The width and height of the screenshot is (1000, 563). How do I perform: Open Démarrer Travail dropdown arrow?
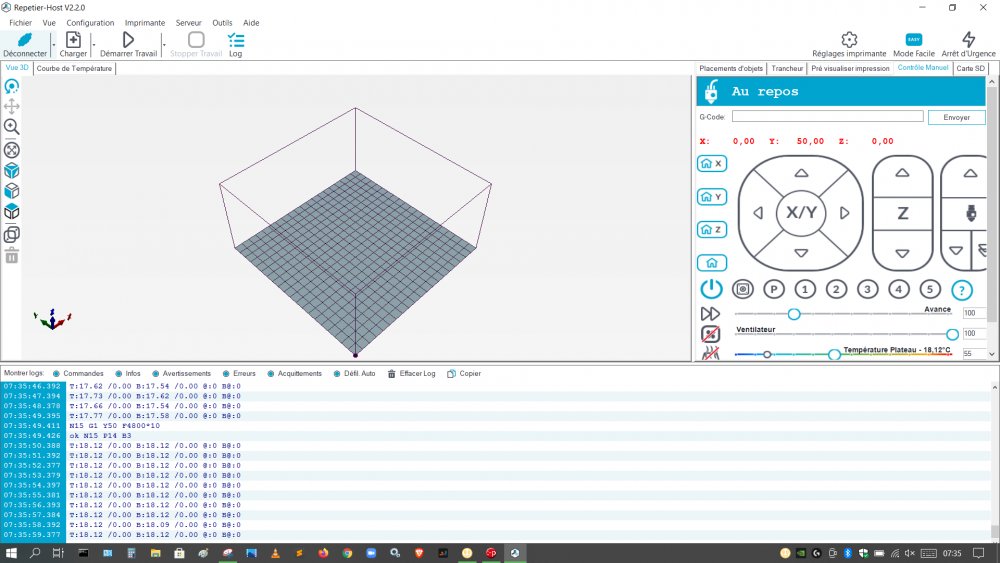tap(164, 45)
